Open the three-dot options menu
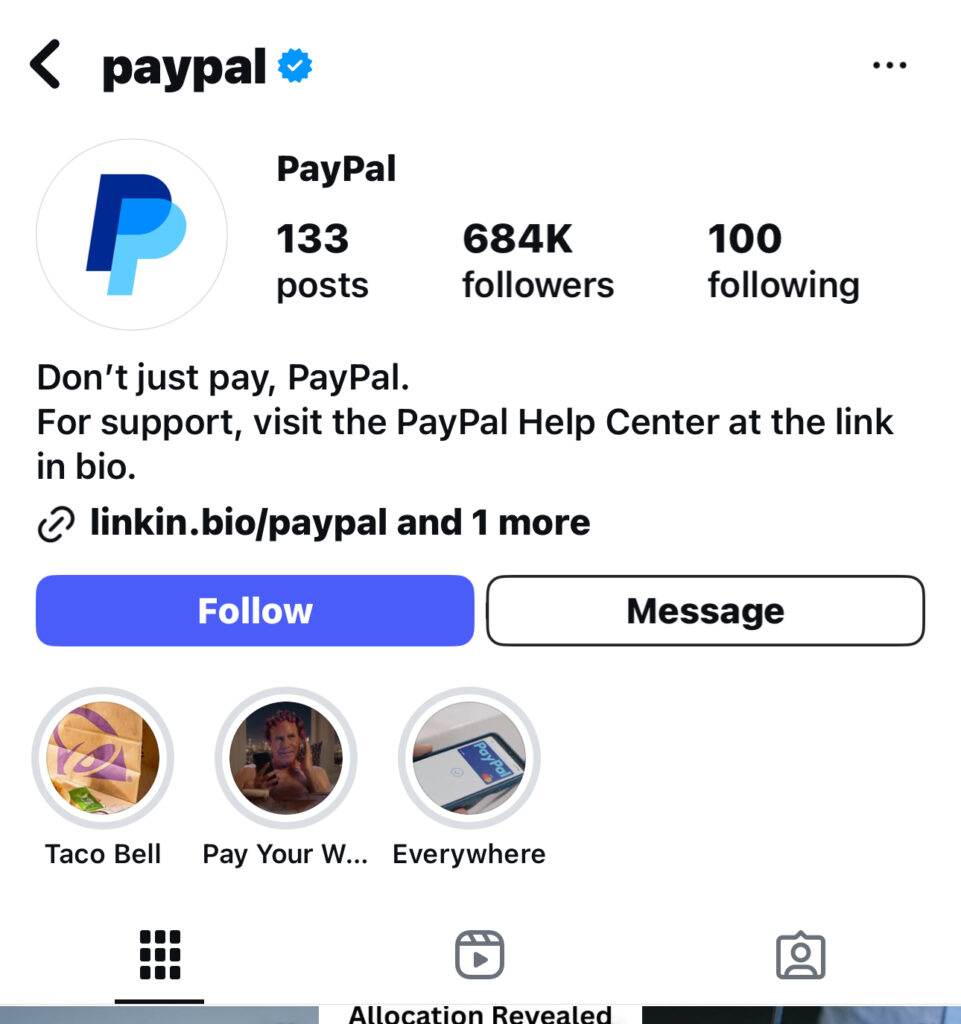Screen dimensions: 961x1024 pyautogui.click(x=889, y=65)
